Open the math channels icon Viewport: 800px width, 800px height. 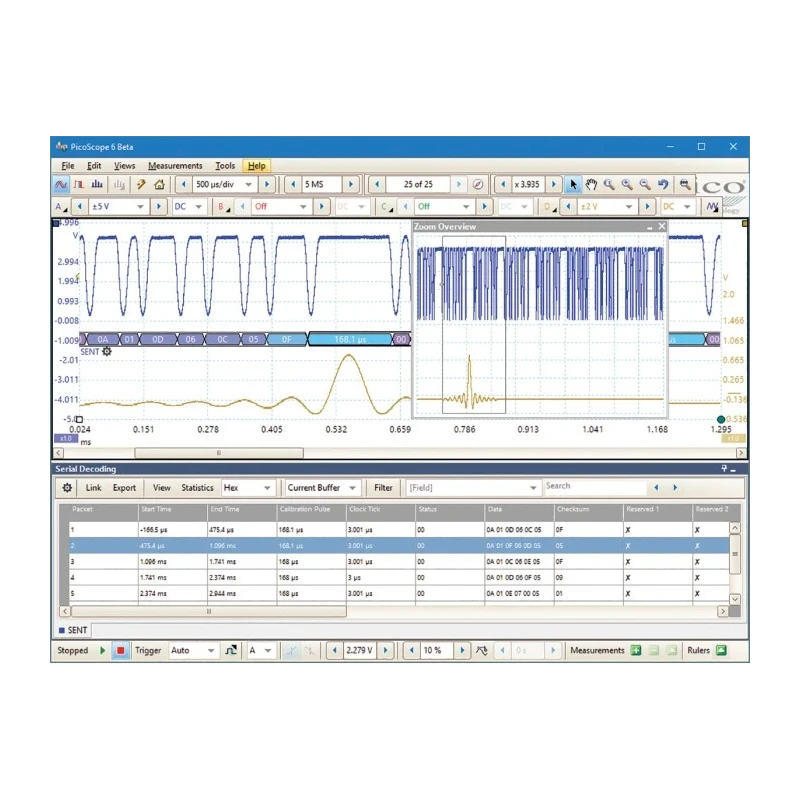712,207
